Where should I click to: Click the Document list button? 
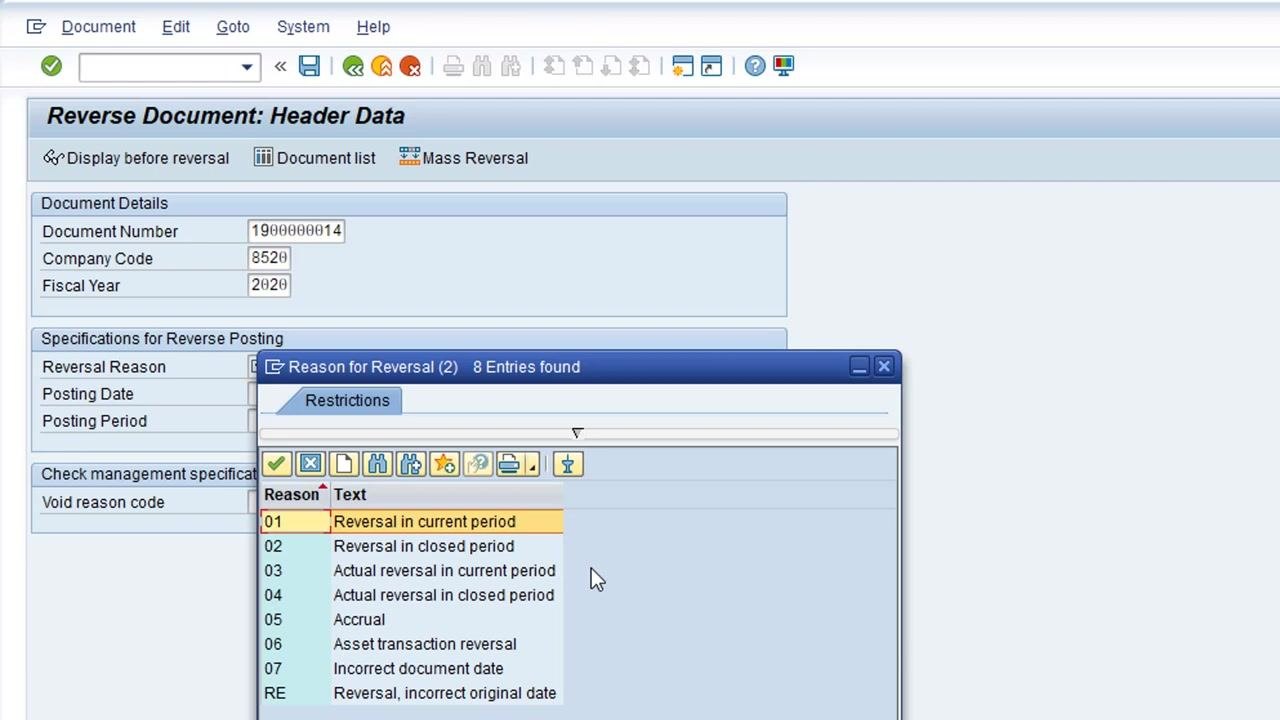pos(315,158)
